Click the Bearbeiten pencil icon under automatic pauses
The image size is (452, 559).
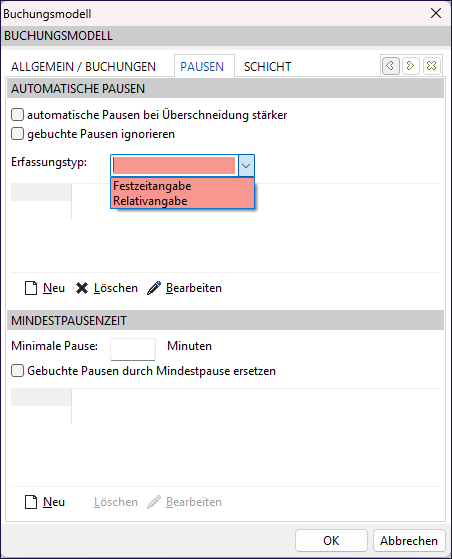154,288
